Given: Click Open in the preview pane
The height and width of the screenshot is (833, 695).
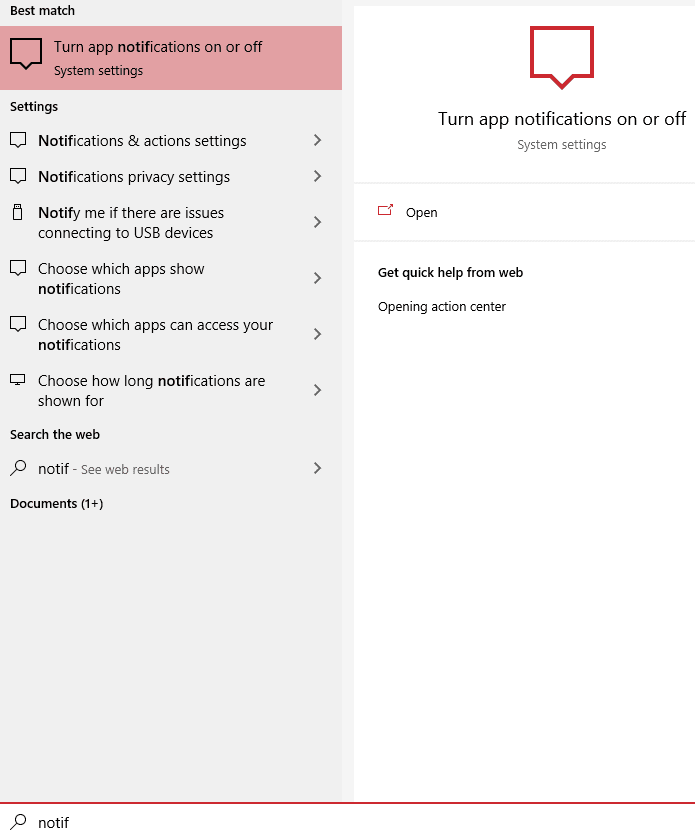Looking at the screenshot, I should tap(421, 212).
